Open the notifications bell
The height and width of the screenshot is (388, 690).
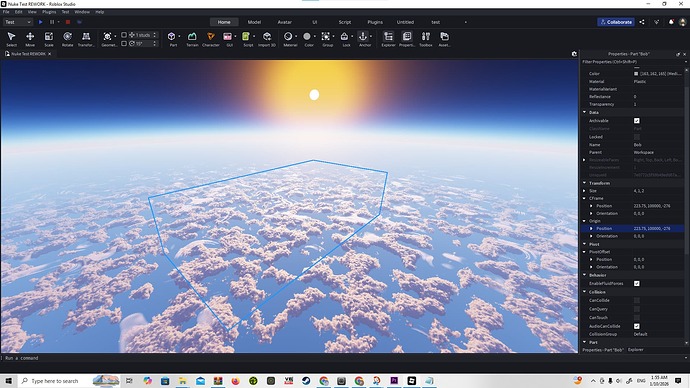pyautogui.click(x=671, y=22)
